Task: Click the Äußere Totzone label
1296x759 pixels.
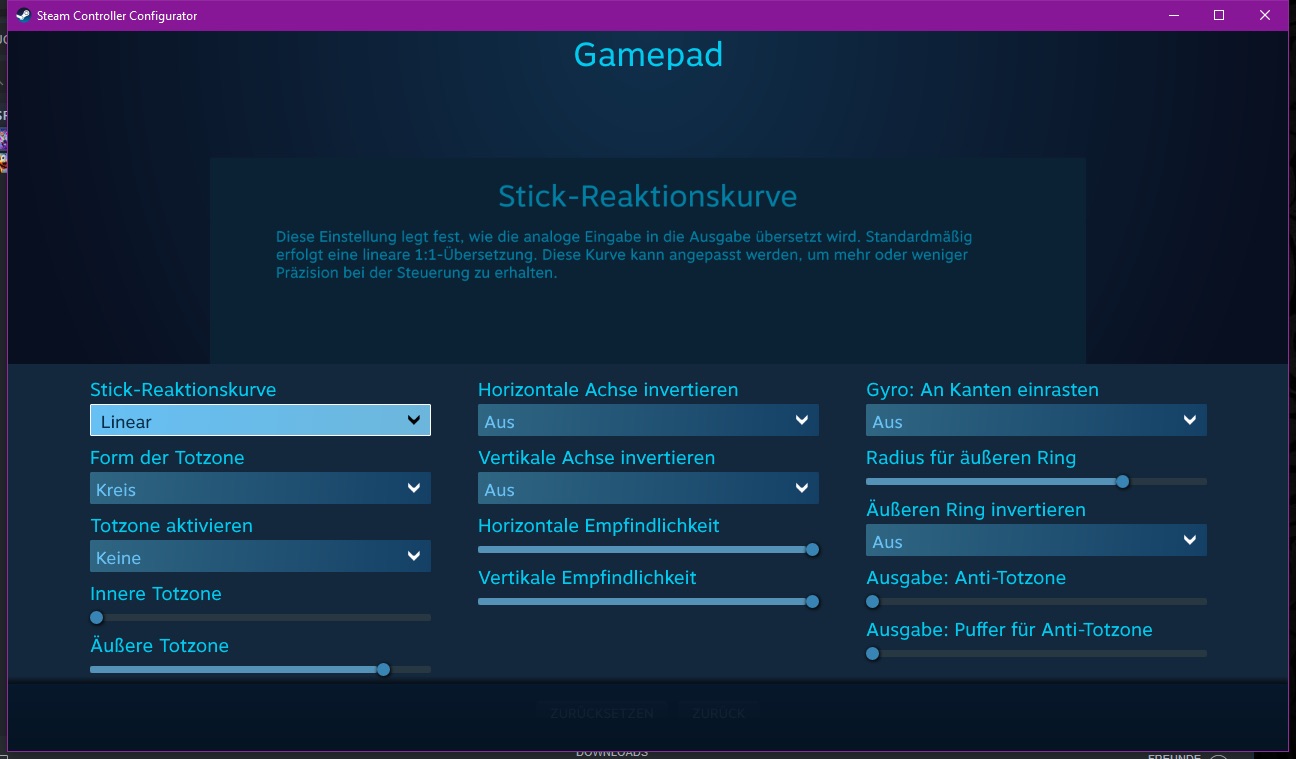Action: tap(159, 645)
